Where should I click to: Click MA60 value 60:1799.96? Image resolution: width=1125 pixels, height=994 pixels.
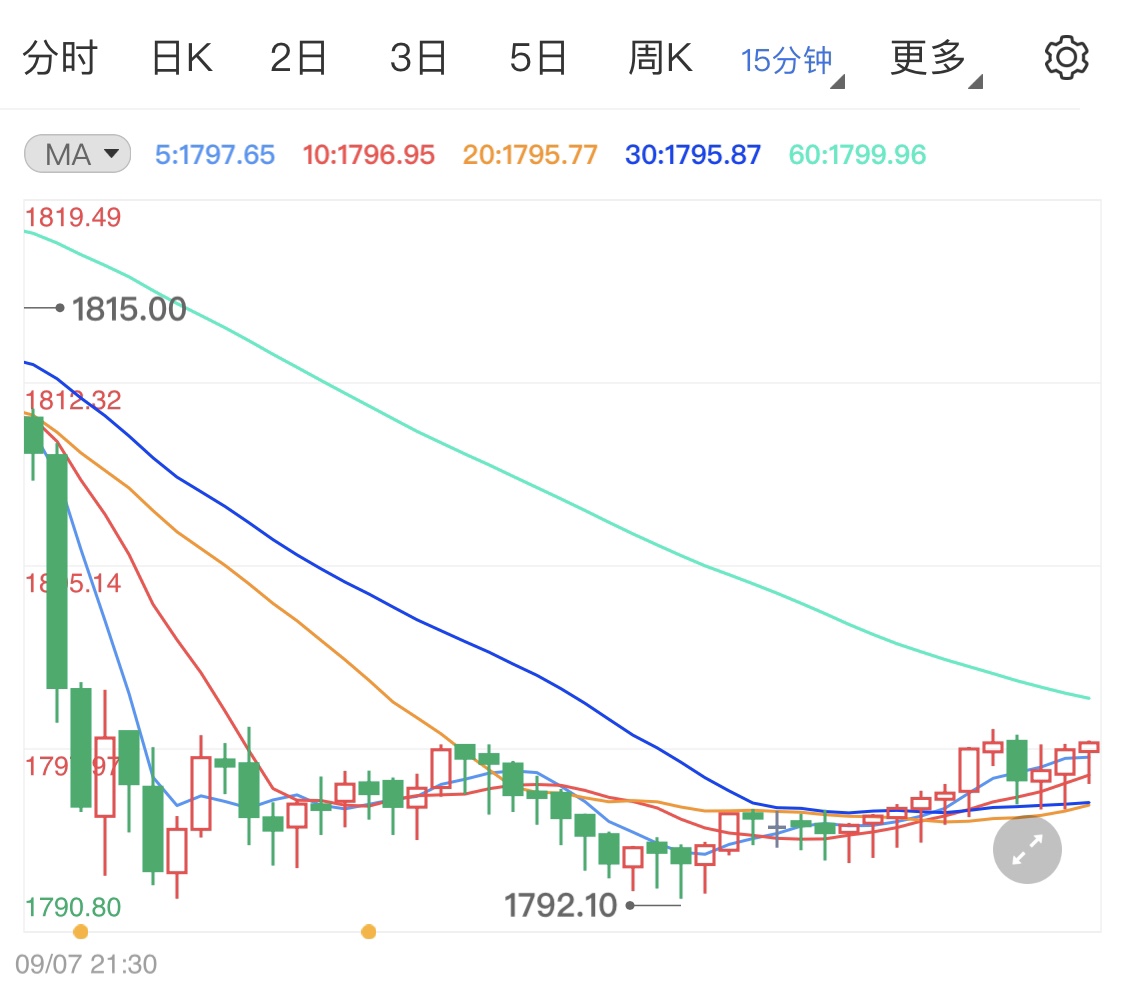point(857,154)
